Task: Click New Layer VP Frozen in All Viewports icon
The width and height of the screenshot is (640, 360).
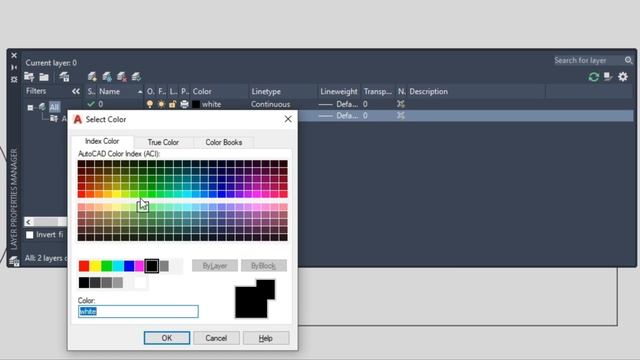Action: click(x=107, y=77)
